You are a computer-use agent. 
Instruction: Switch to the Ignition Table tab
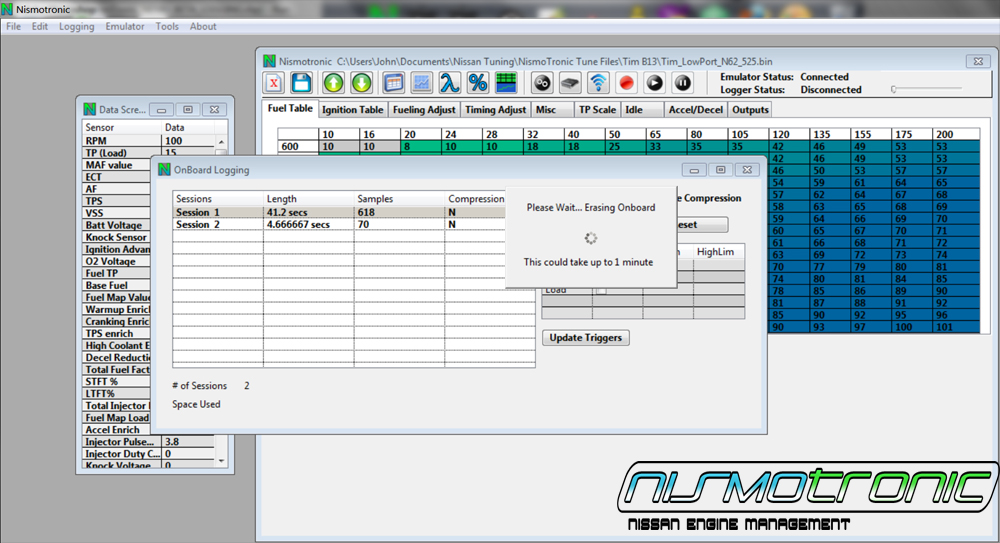coord(352,110)
